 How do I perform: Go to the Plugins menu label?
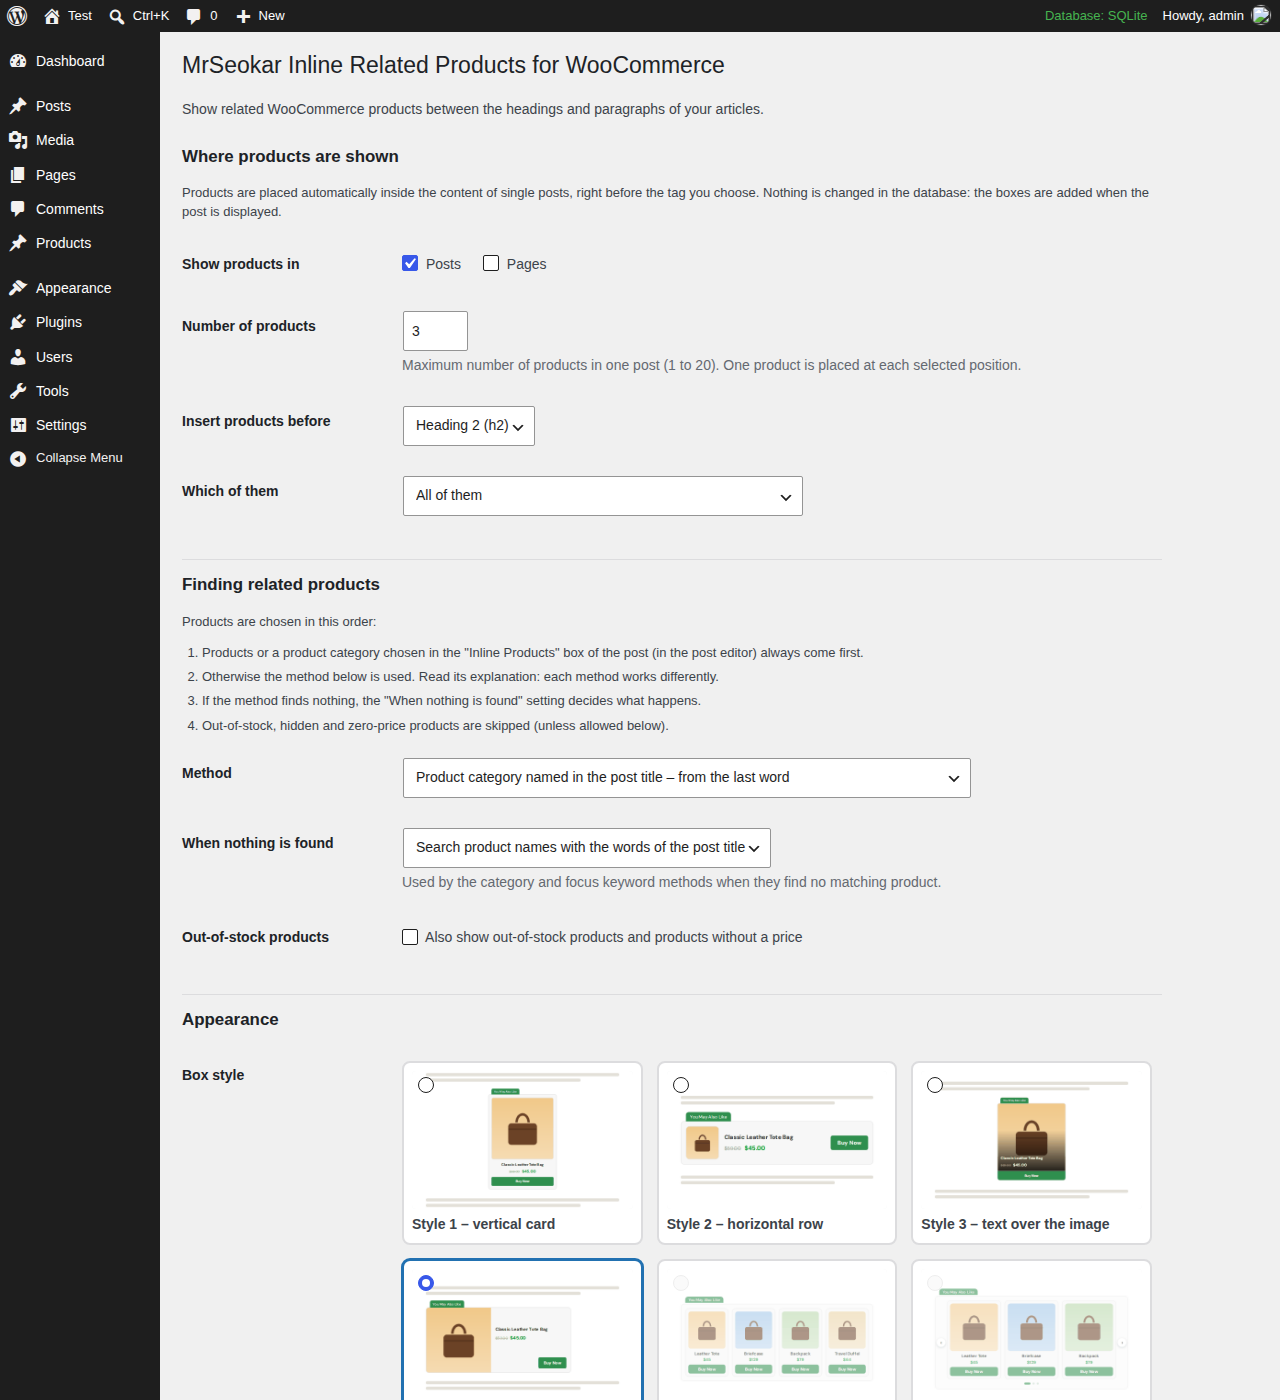click(59, 322)
